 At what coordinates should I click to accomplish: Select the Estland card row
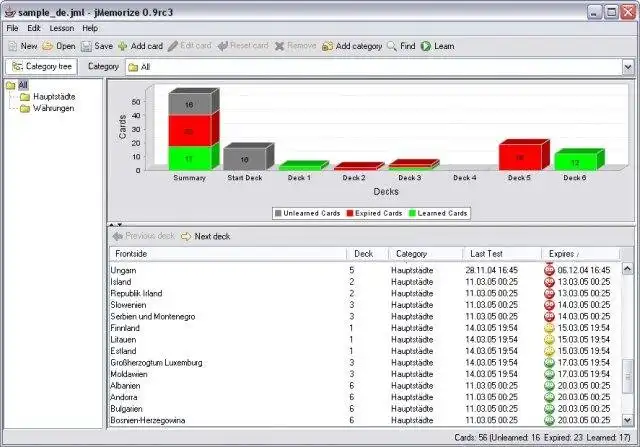[x=365, y=351]
